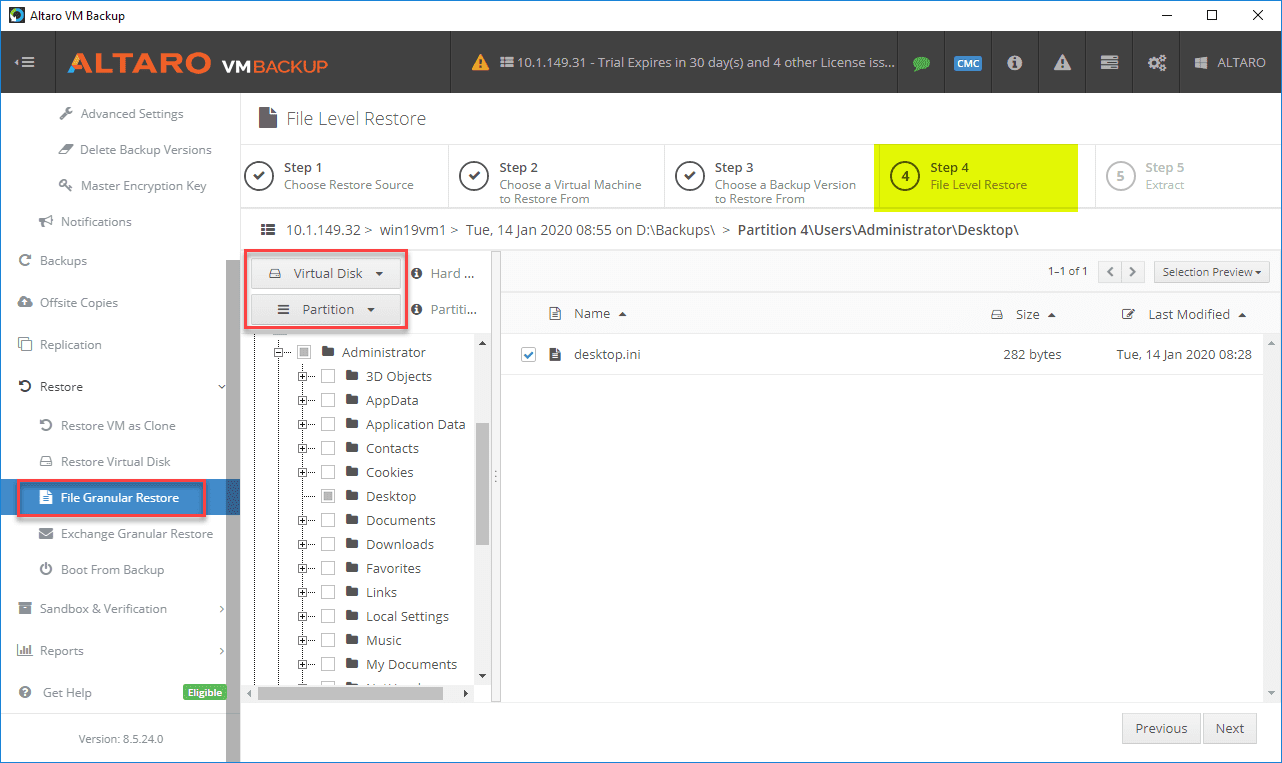1282x763 pixels.
Task: Click the folder tree horizontal scrollbar thumb
Action: click(x=350, y=692)
